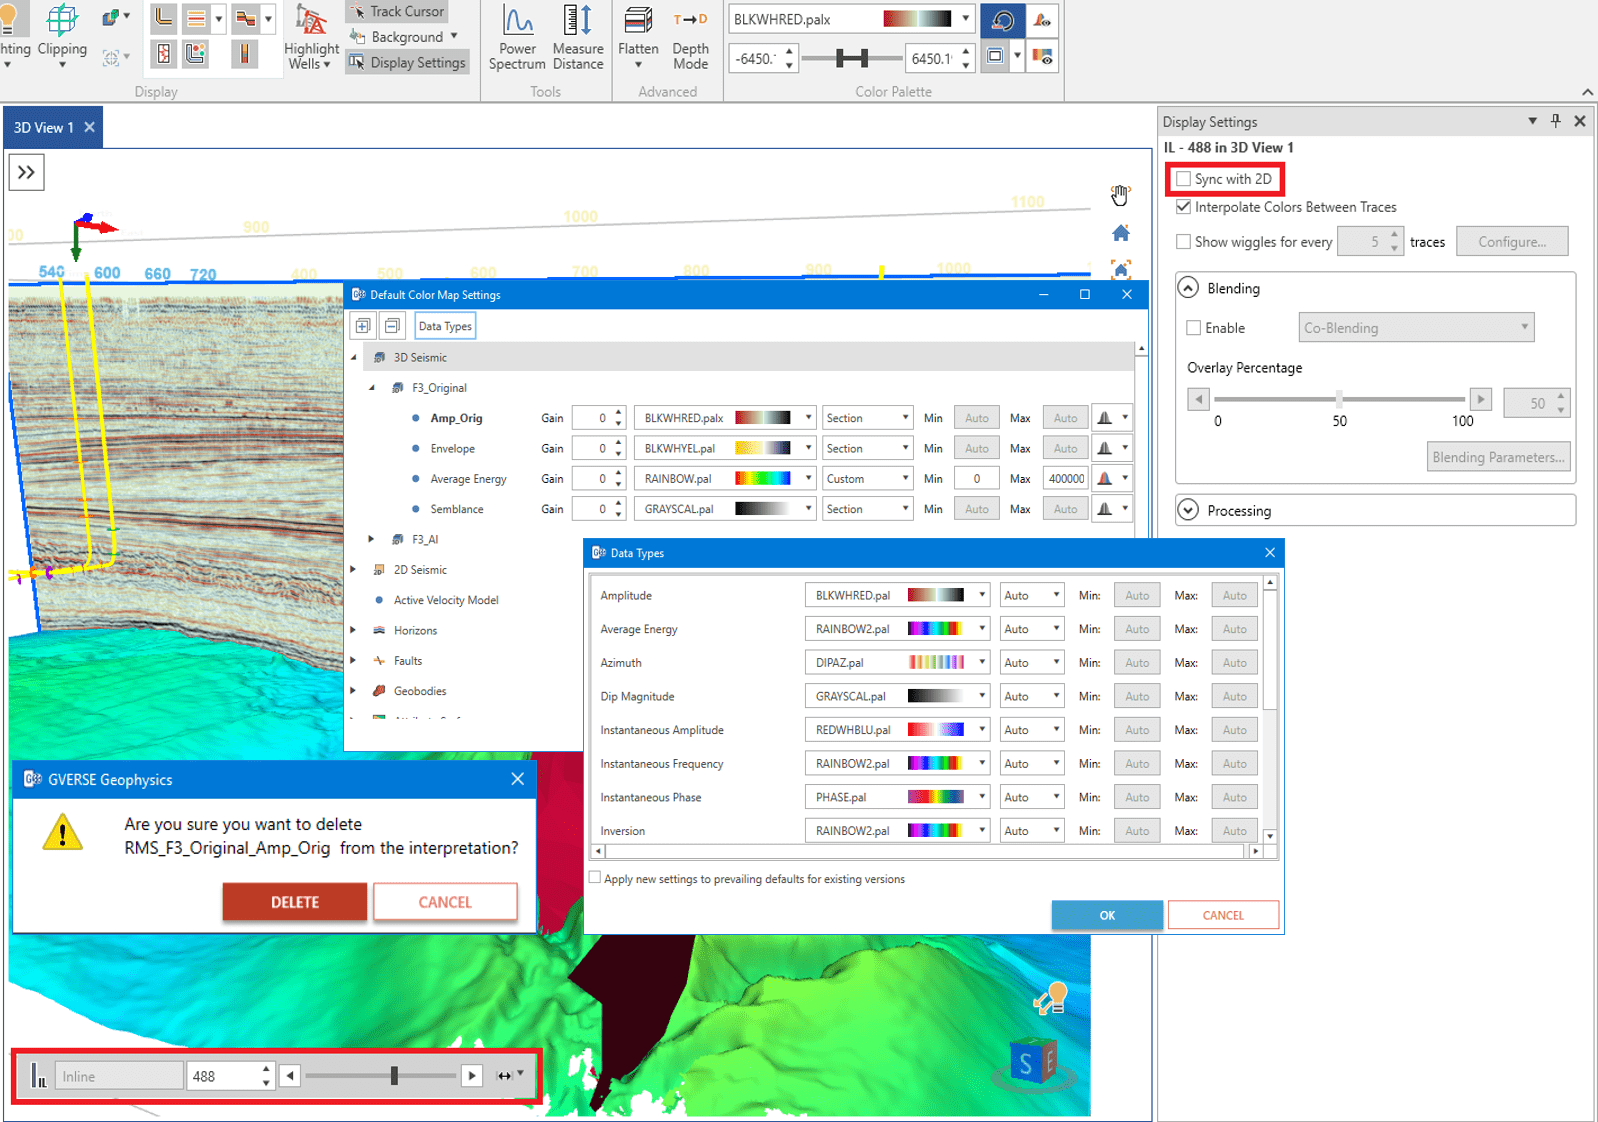Click the histogram icon in the Average Energy row
The height and width of the screenshot is (1122, 1598).
pos(1105,479)
